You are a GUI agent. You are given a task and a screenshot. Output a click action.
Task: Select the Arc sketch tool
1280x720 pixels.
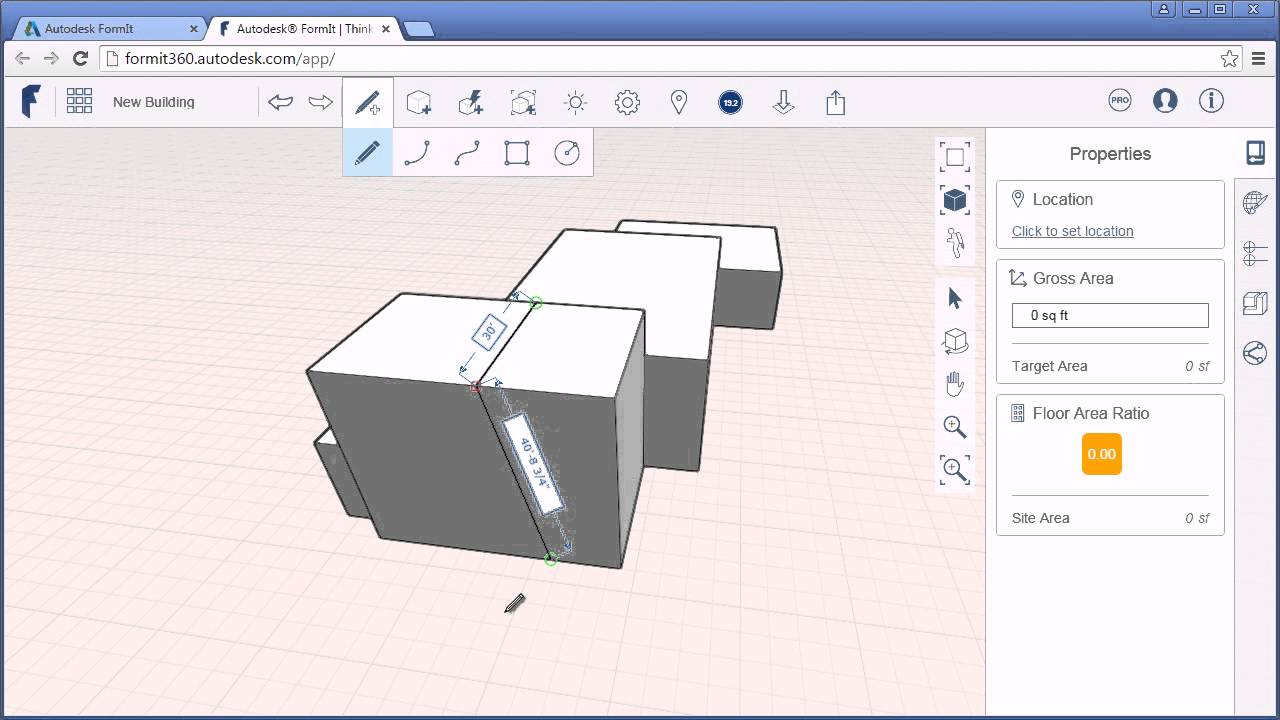click(x=417, y=152)
